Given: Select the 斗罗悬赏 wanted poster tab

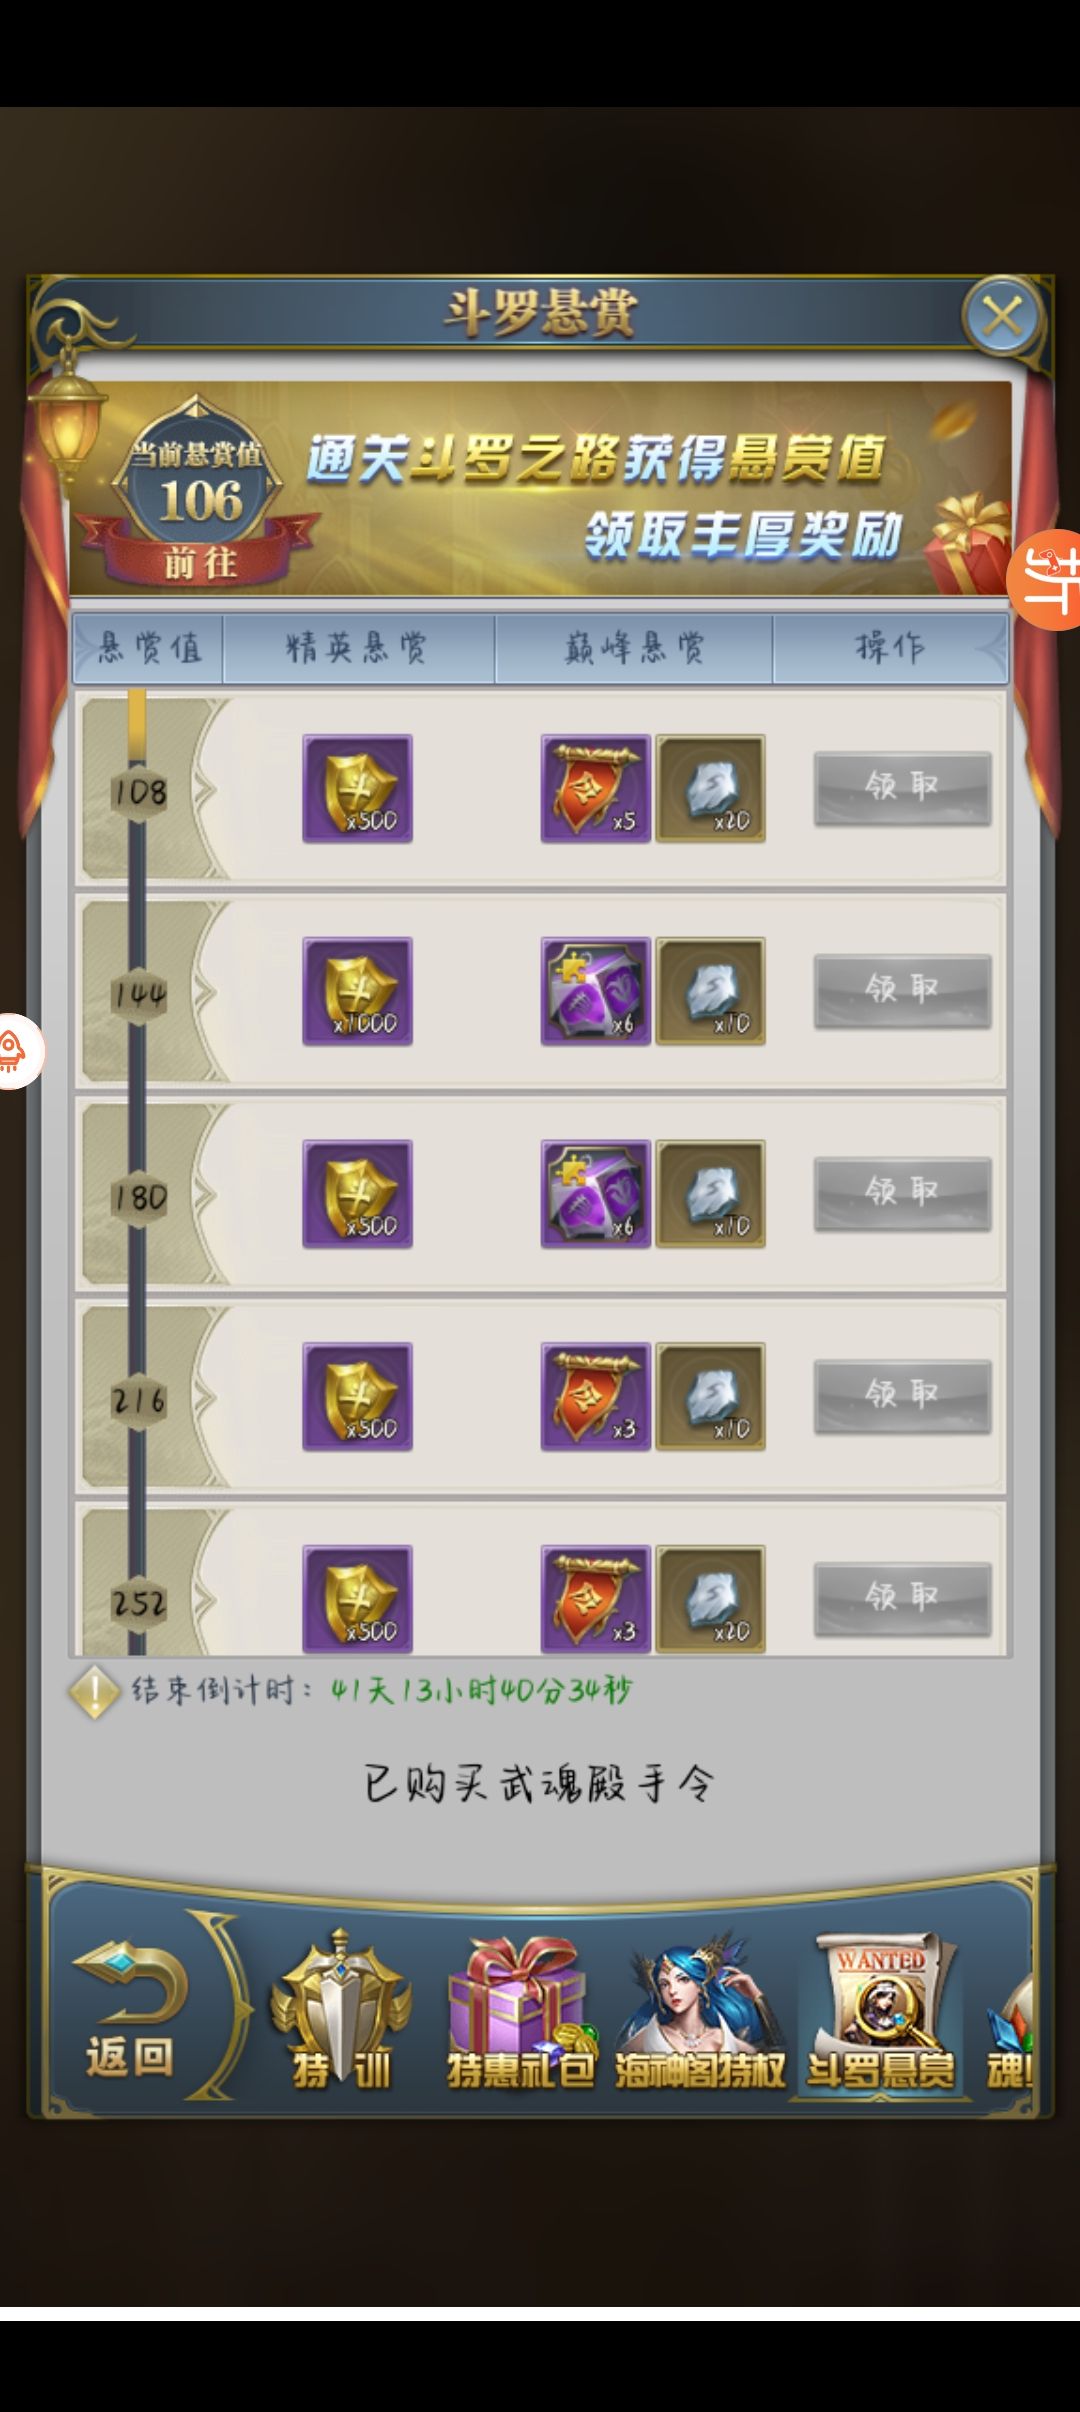Looking at the screenshot, I should coord(880,2012).
